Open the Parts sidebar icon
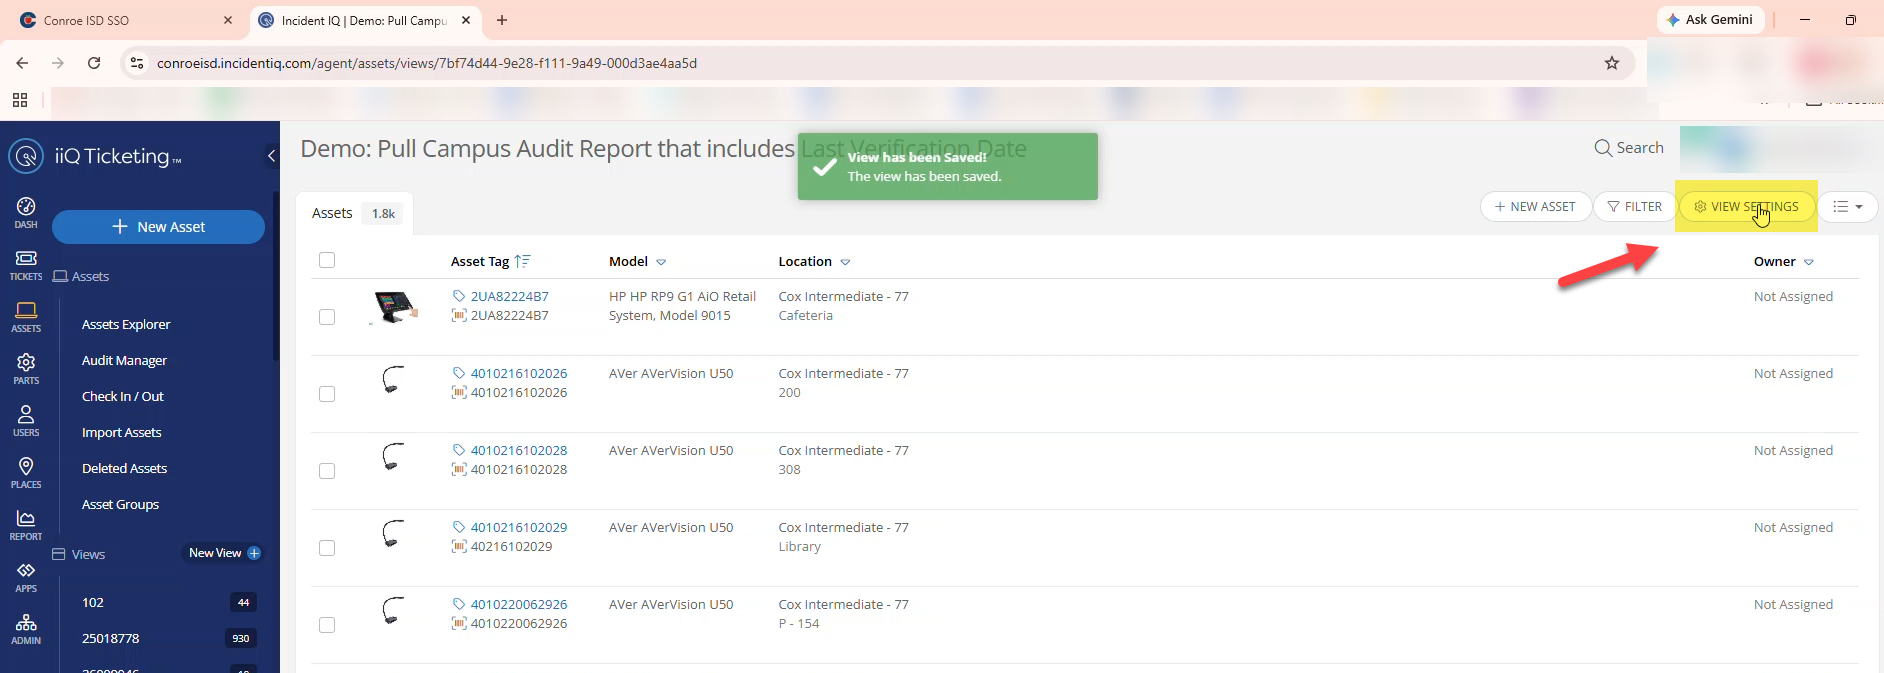 point(26,368)
